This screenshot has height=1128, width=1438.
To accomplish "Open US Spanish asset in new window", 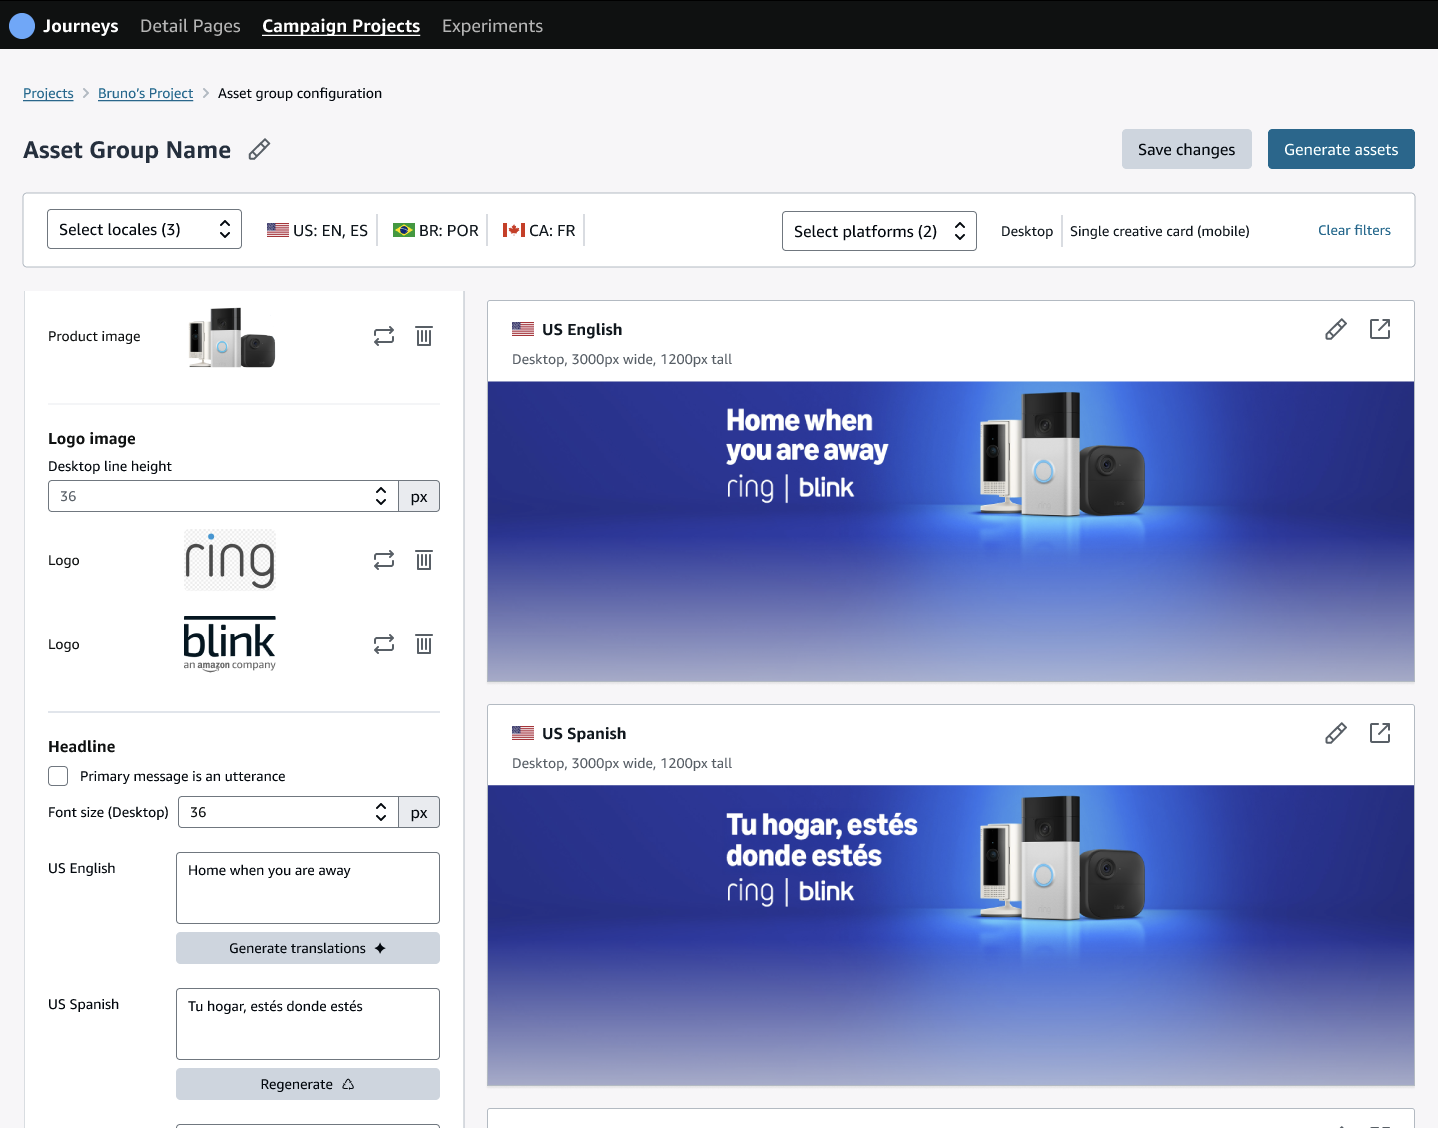I will coord(1380,733).
